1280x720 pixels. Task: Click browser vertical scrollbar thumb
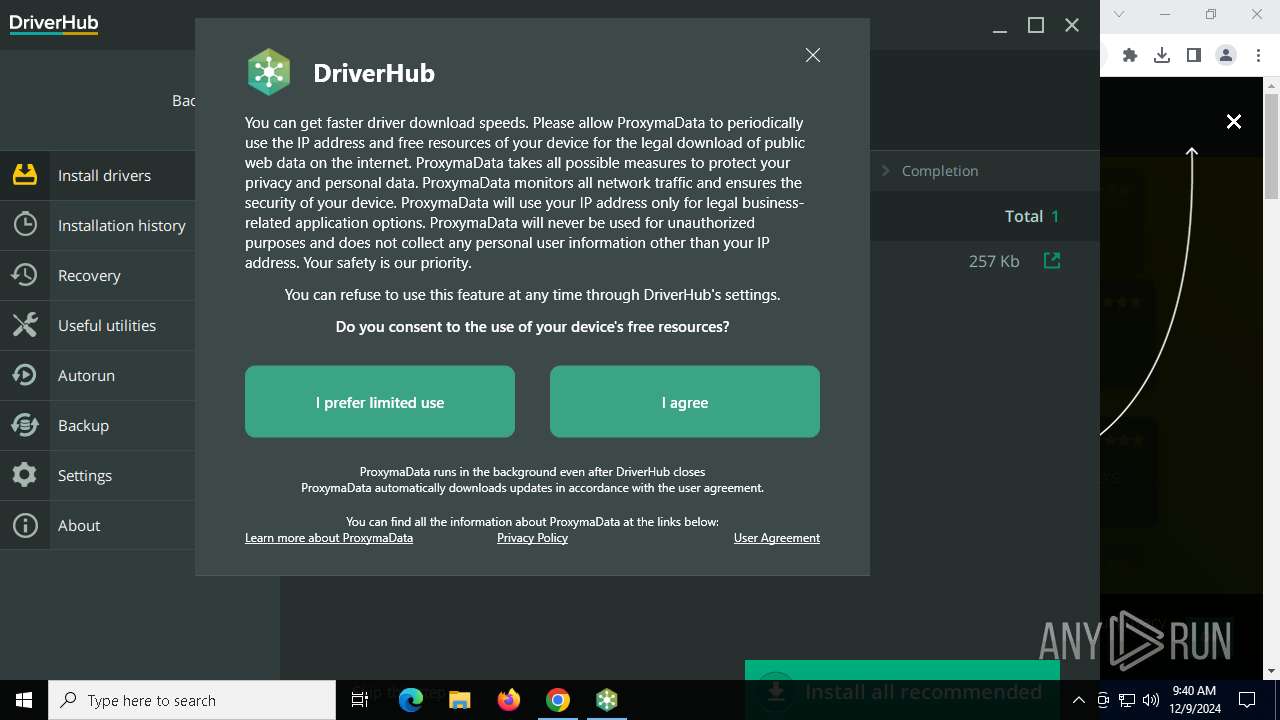(x=1272, y=146)
